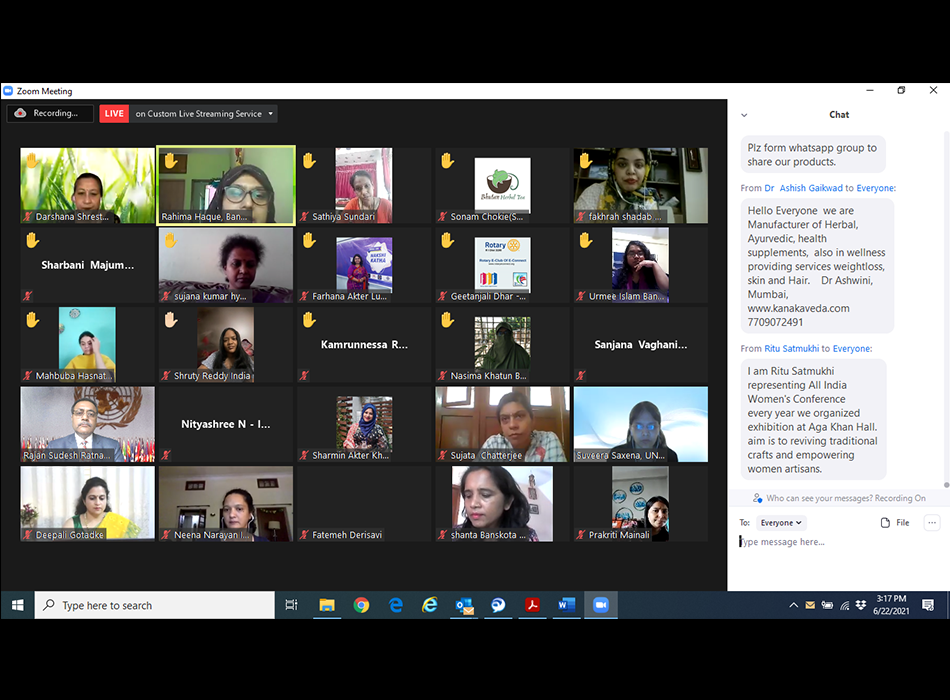The width and height of the screenshot is (950, 700).
Task: Click raised hand icon on Nasima Khatun's tile
Action: click(x=447, y=319)
